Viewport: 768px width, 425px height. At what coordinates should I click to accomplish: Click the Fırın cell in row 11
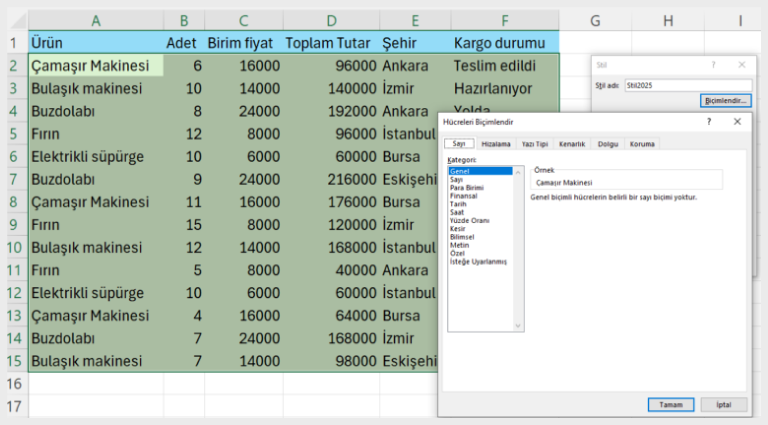[96, 270]
